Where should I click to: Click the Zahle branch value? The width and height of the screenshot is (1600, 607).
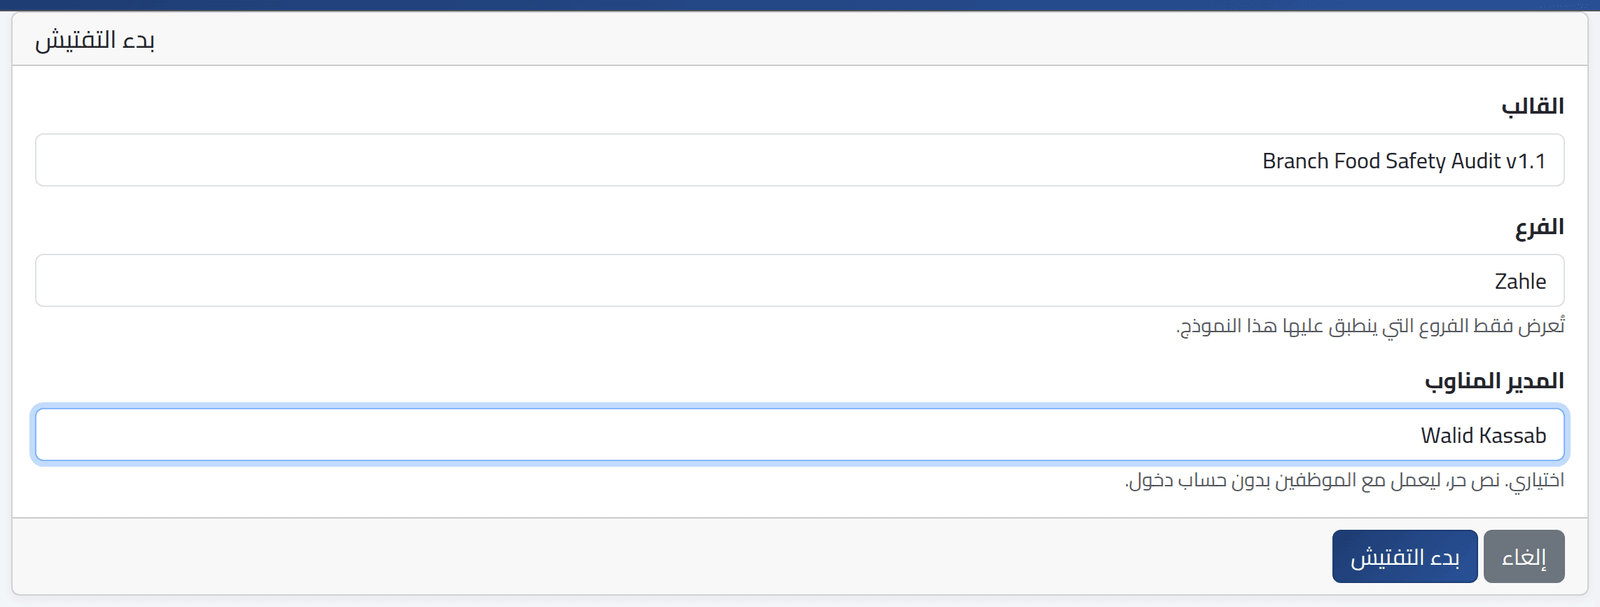pos(1520,282)
